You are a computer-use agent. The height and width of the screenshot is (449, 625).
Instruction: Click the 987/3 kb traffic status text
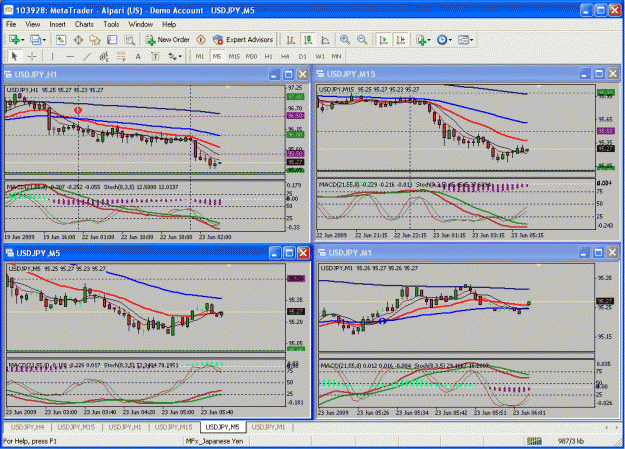[x=571, y=441]
